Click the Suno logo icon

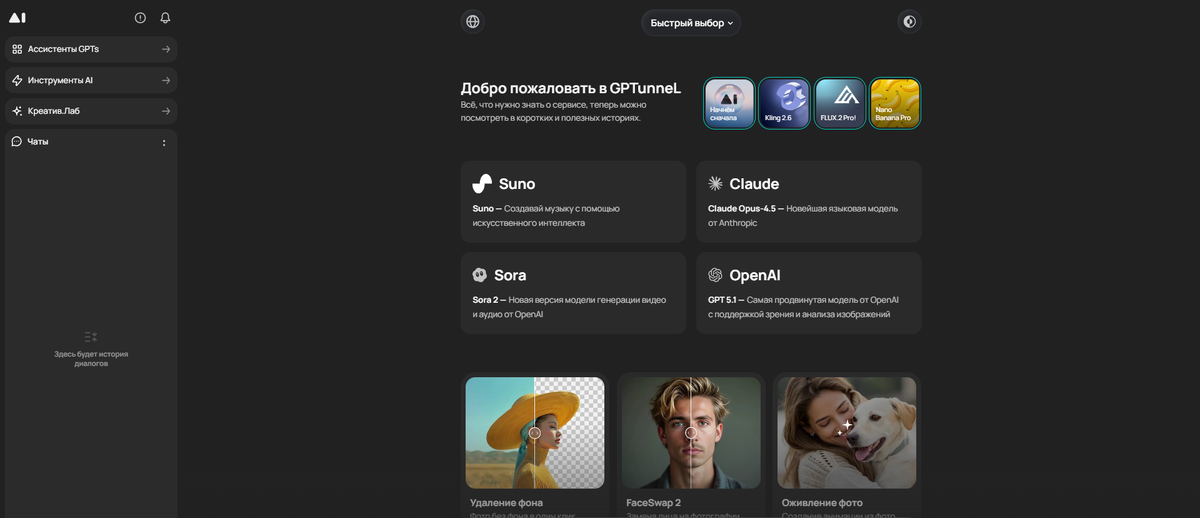[482, 184]
